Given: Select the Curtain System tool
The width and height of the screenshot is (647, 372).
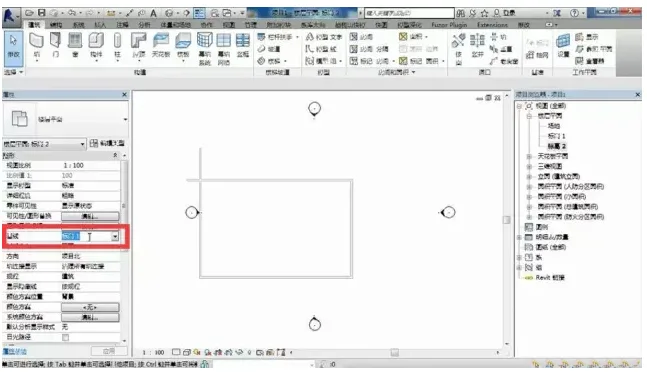Looking at the screenshot, I should [205, 49].
